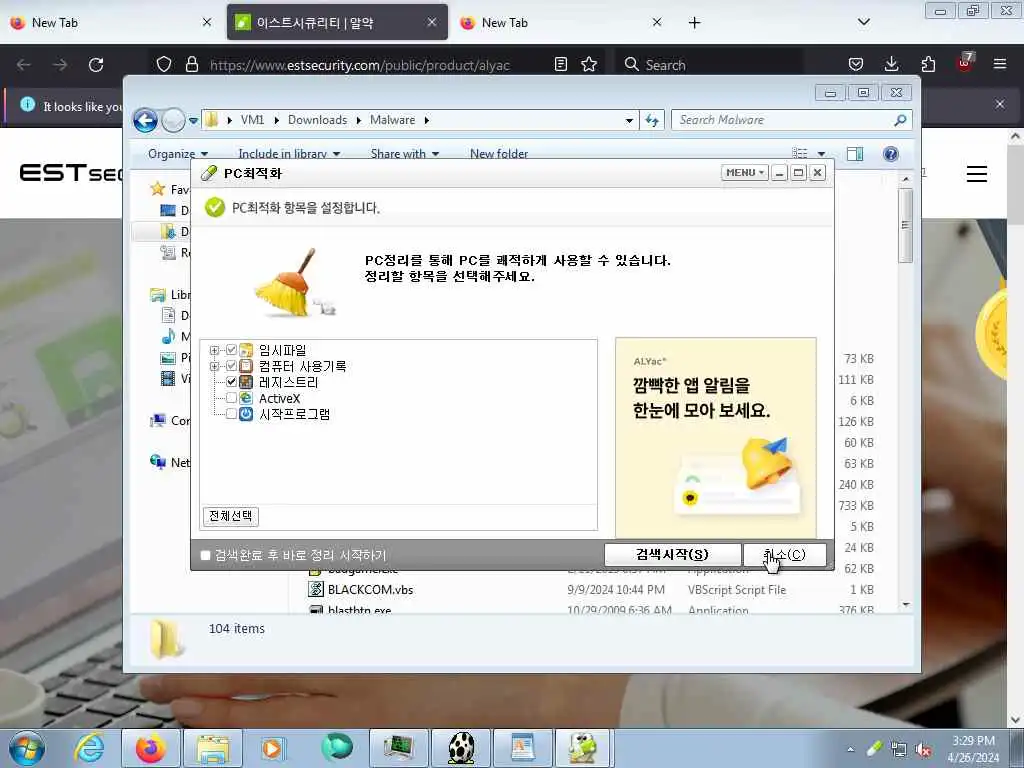
Task: Toggle the Explorer preview pane icon
Action: [x=855, y=153]
